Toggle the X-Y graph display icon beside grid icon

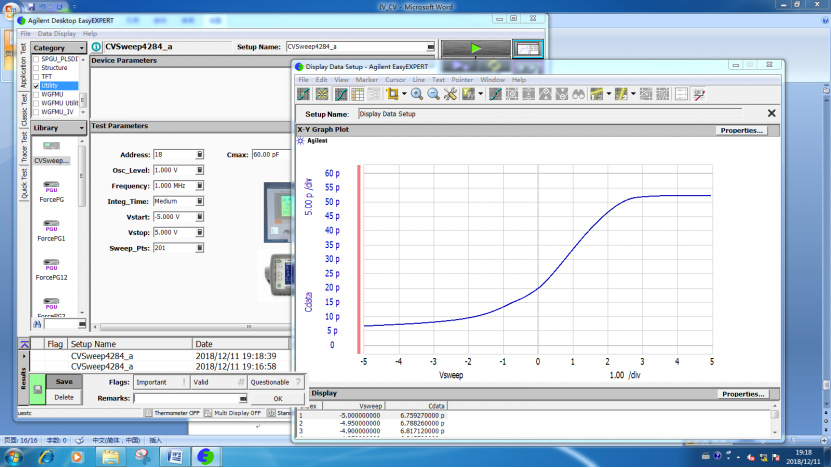[341, 94]
